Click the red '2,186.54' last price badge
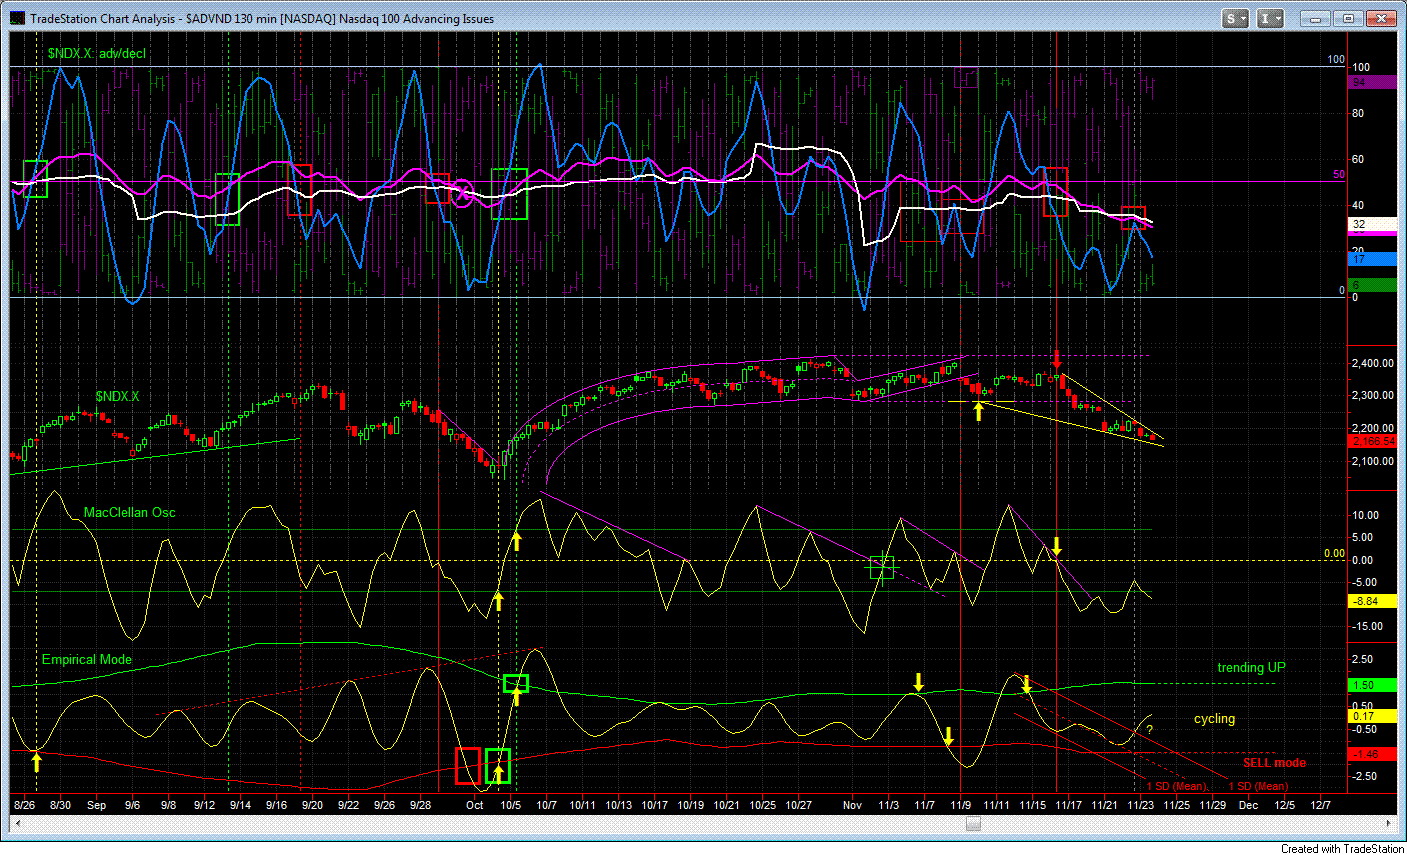The height and width of the screenshot is (855, 1407). [x=1372, y=441]
